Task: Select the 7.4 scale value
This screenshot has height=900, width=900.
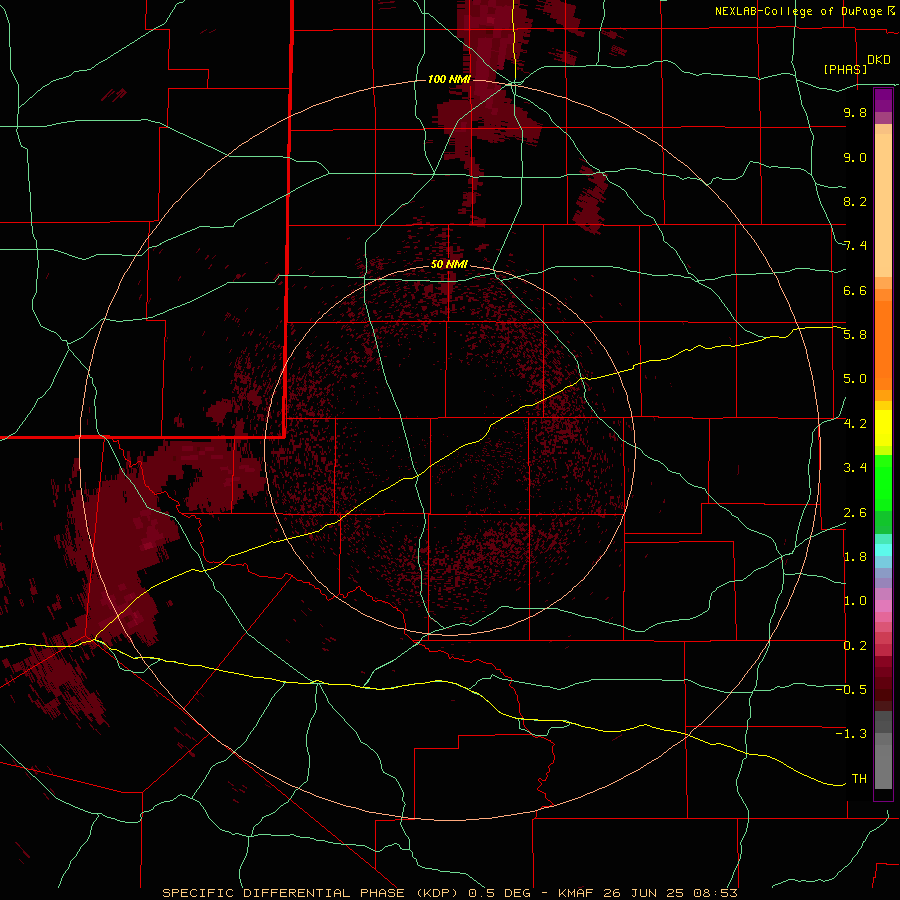Action: pos(855,246)
